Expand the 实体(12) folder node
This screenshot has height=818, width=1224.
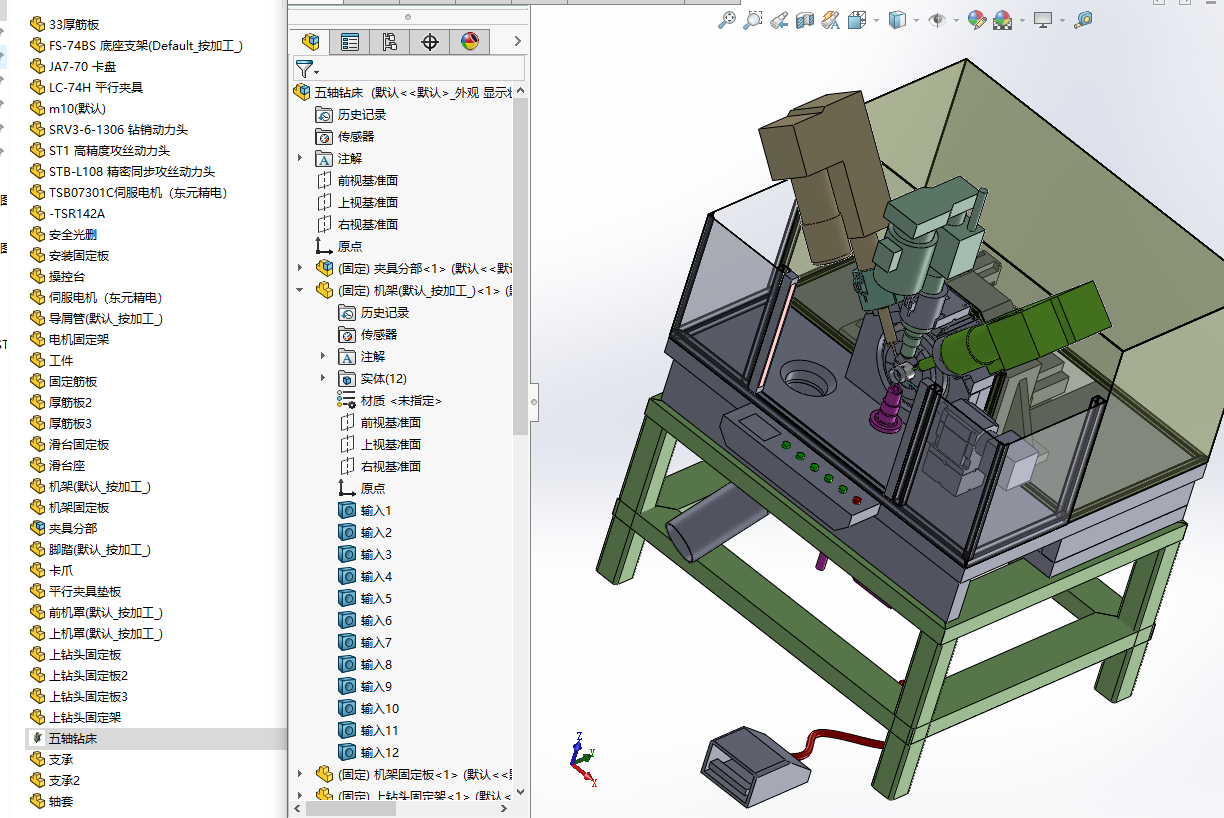pyautogui.click(x=323, y=378)
